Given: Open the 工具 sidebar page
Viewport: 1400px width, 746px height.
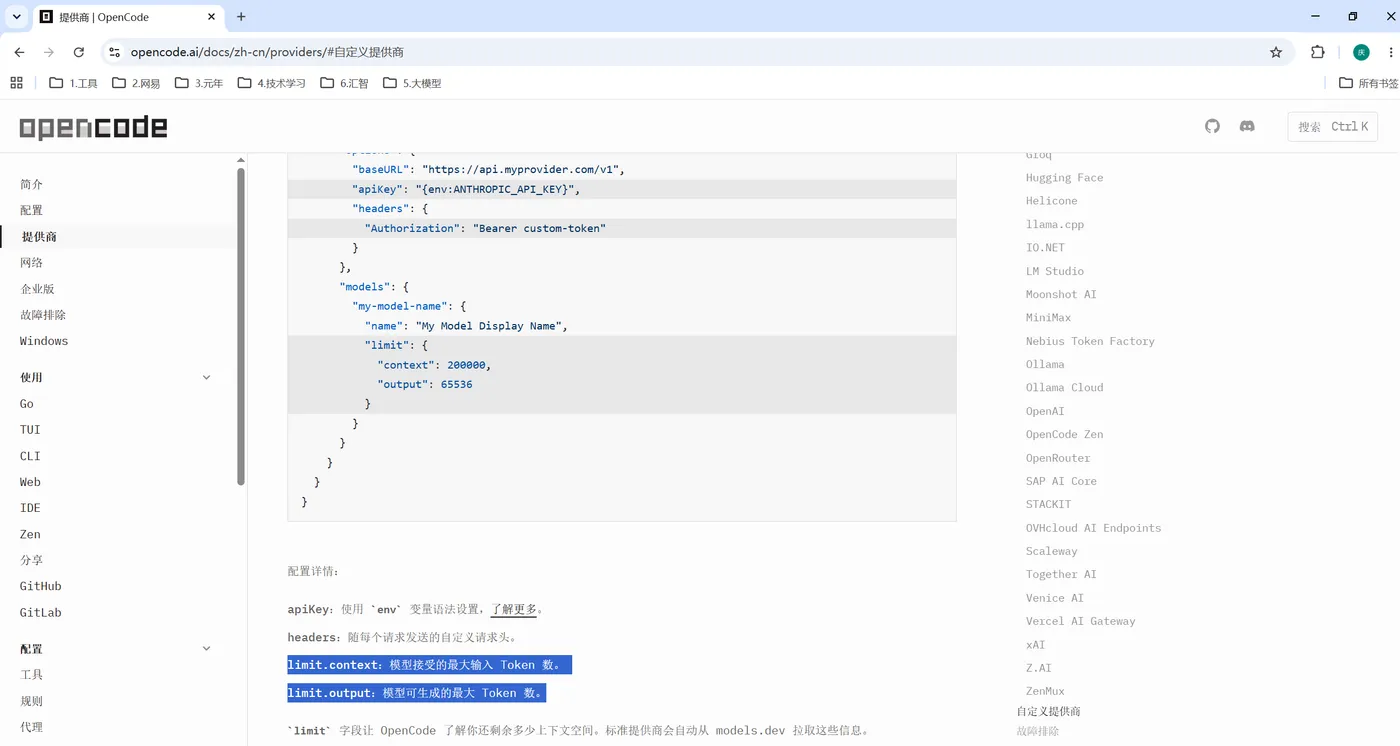Looking at the screenshot, I should point(31,675).
